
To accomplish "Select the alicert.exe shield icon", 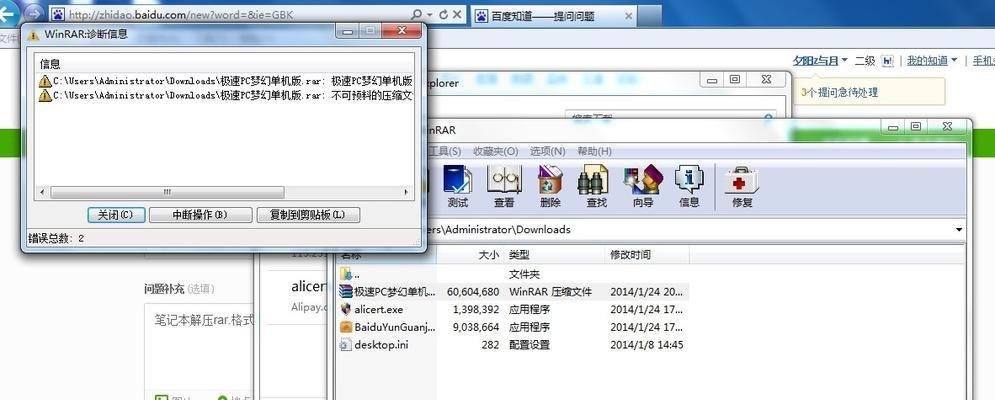I will click(346, 309).
